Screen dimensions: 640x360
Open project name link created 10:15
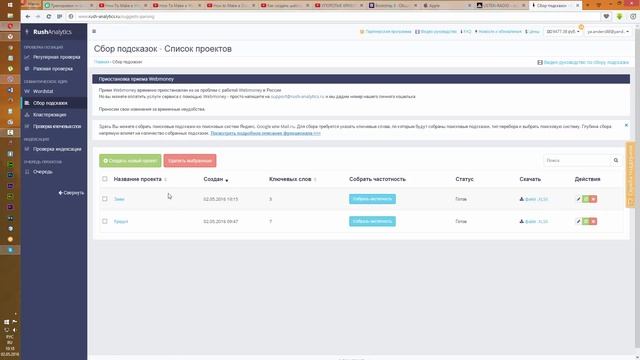pos(119,199)
